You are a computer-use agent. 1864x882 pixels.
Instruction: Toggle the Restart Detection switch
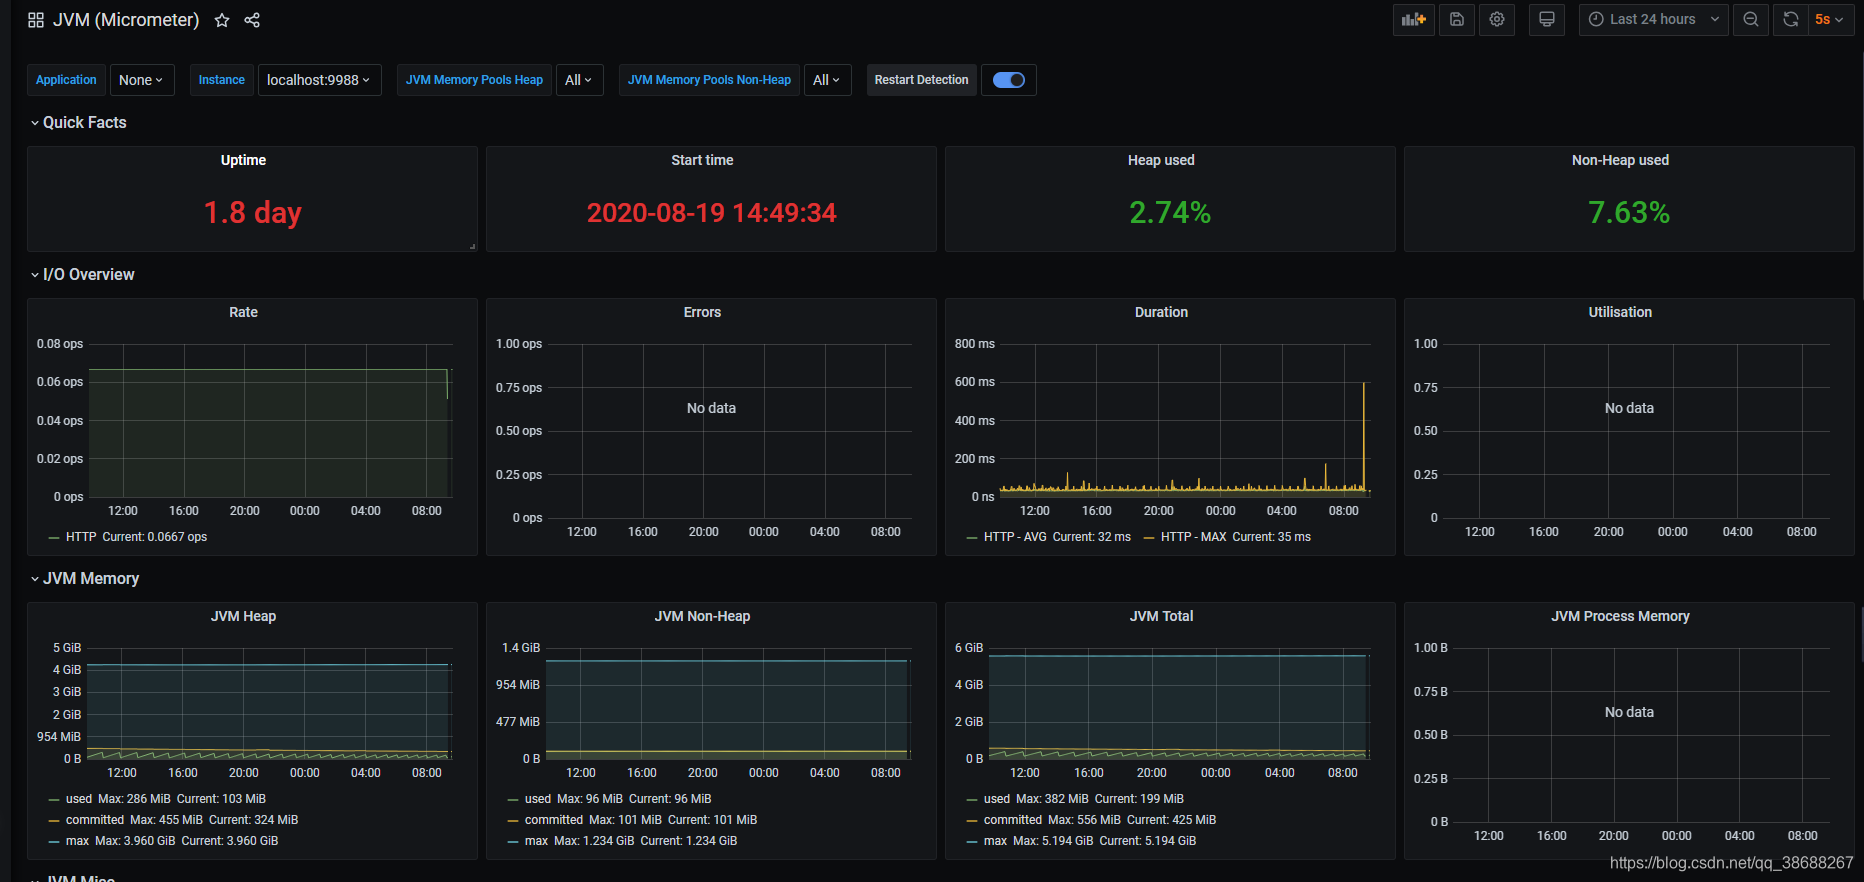1009,80
